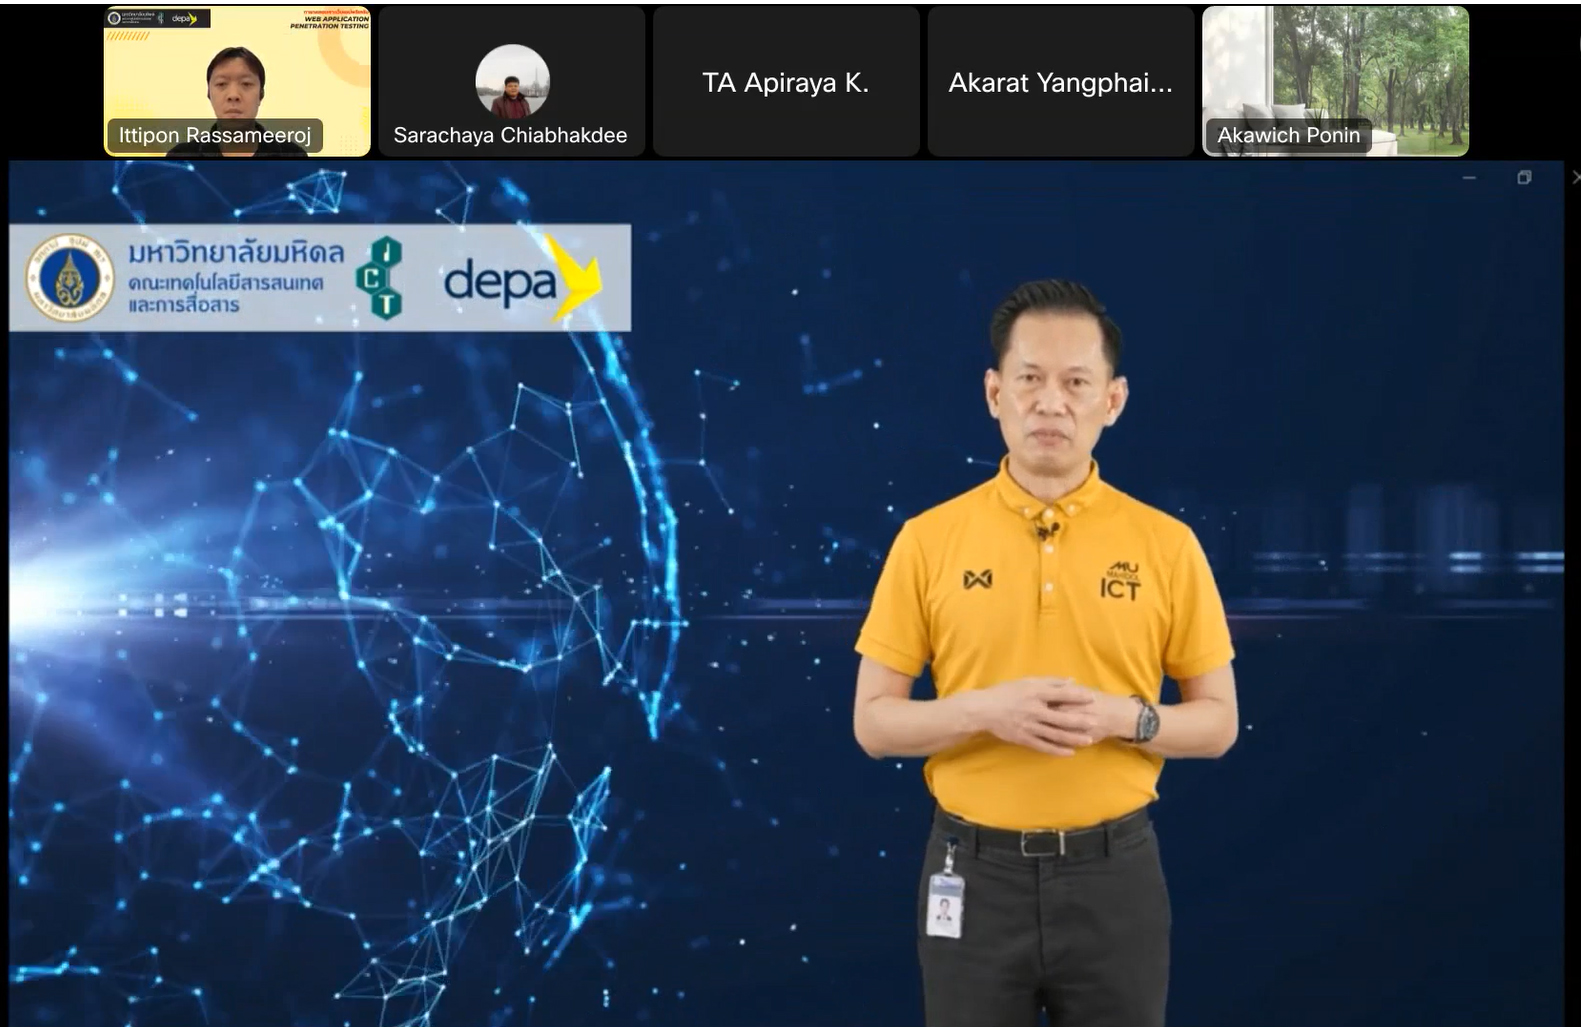Image resolution: width=1581 pixels, height=1027 pixels.
Task: Click the presenter's wristwatch
Action: pyautogui.click(x=1145, y=720)
